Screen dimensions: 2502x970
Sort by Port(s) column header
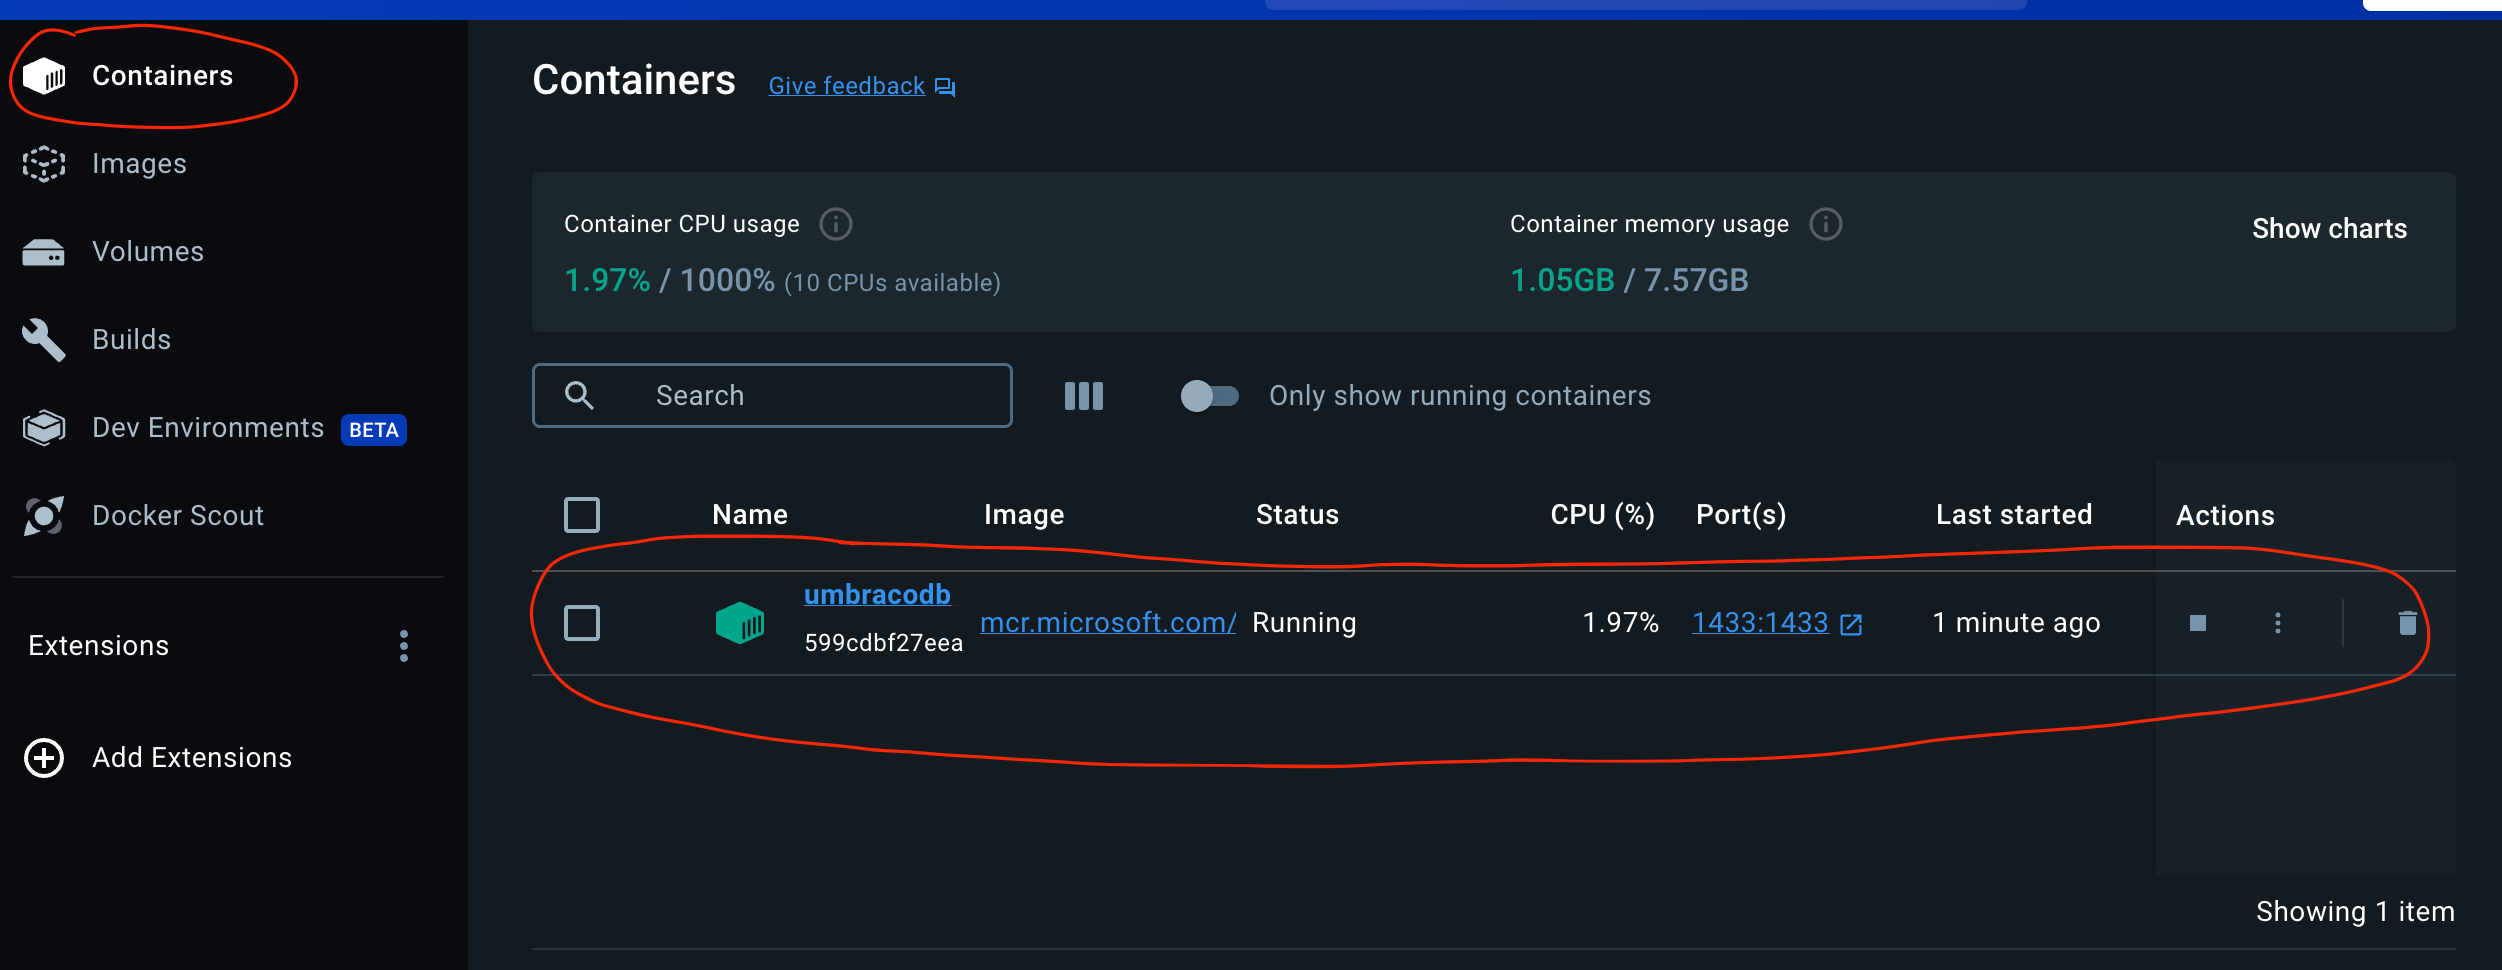1741,515
